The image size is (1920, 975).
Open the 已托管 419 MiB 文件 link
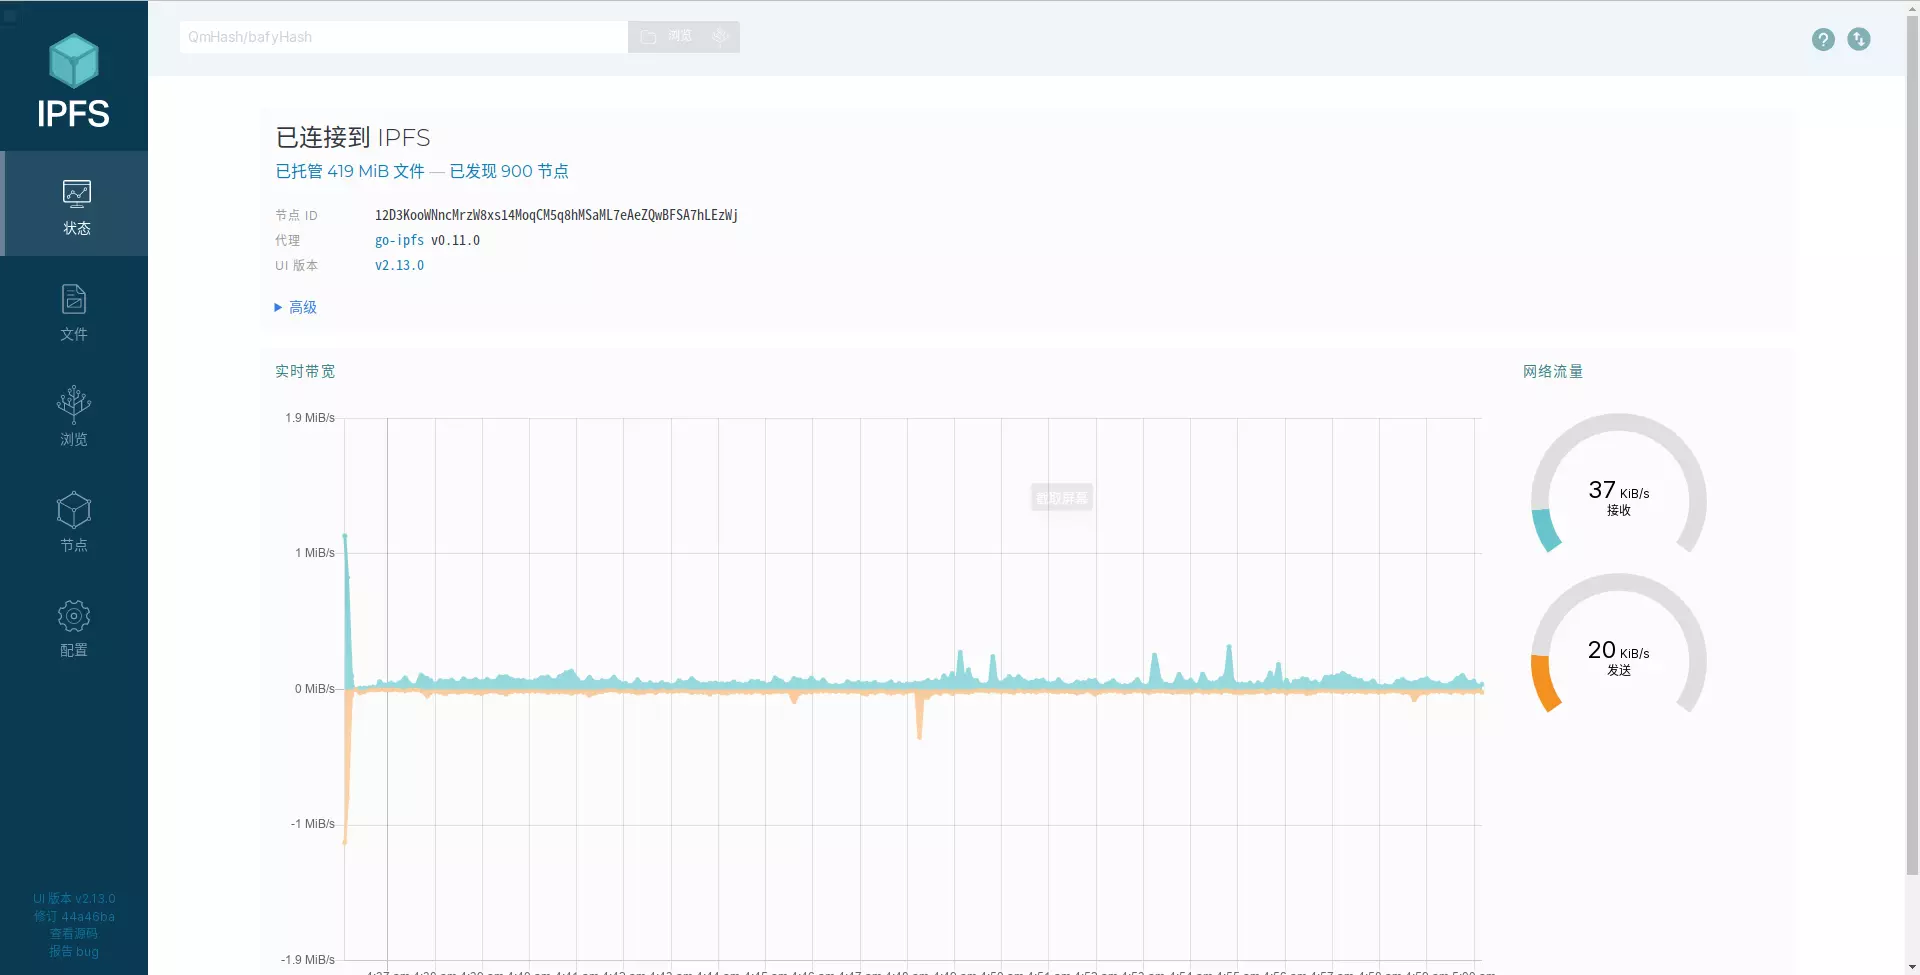[350, 172]
